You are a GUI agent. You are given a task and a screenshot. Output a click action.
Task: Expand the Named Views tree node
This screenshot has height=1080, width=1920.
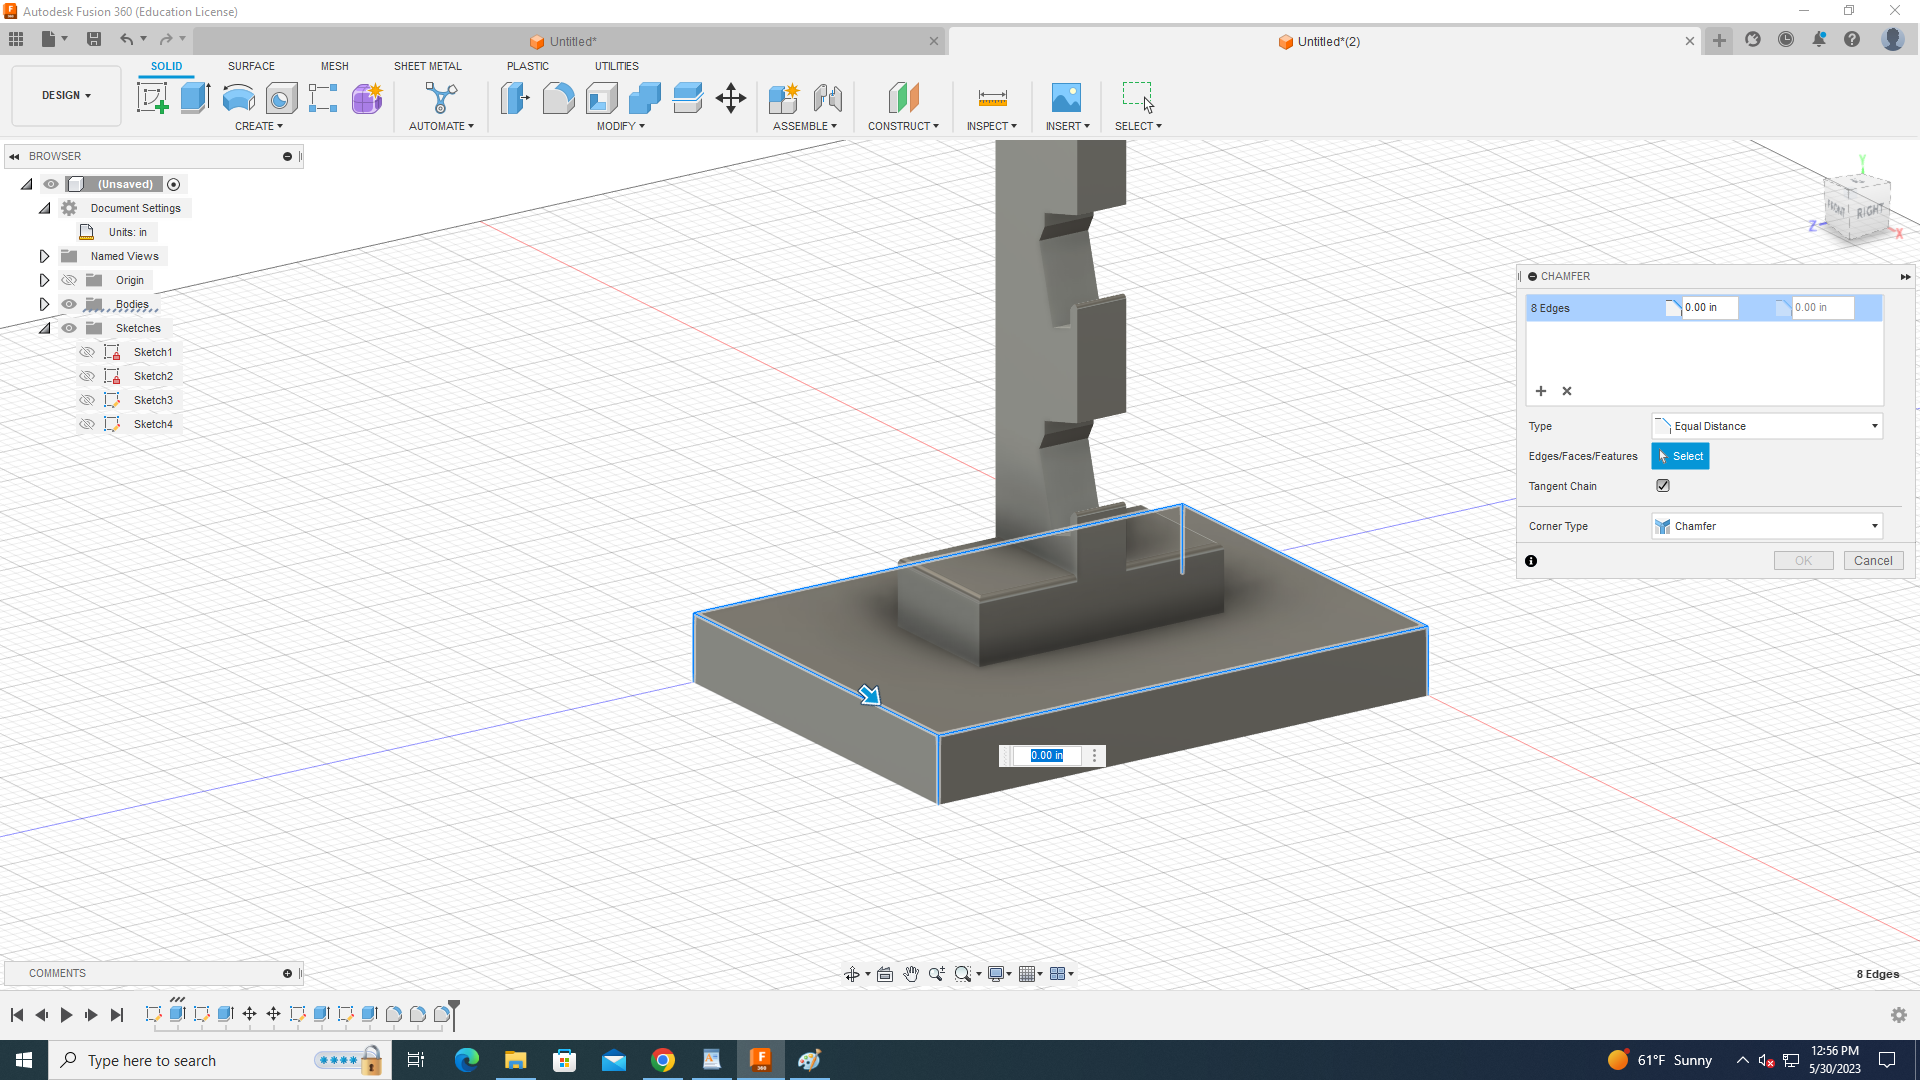tap(44, 256)
